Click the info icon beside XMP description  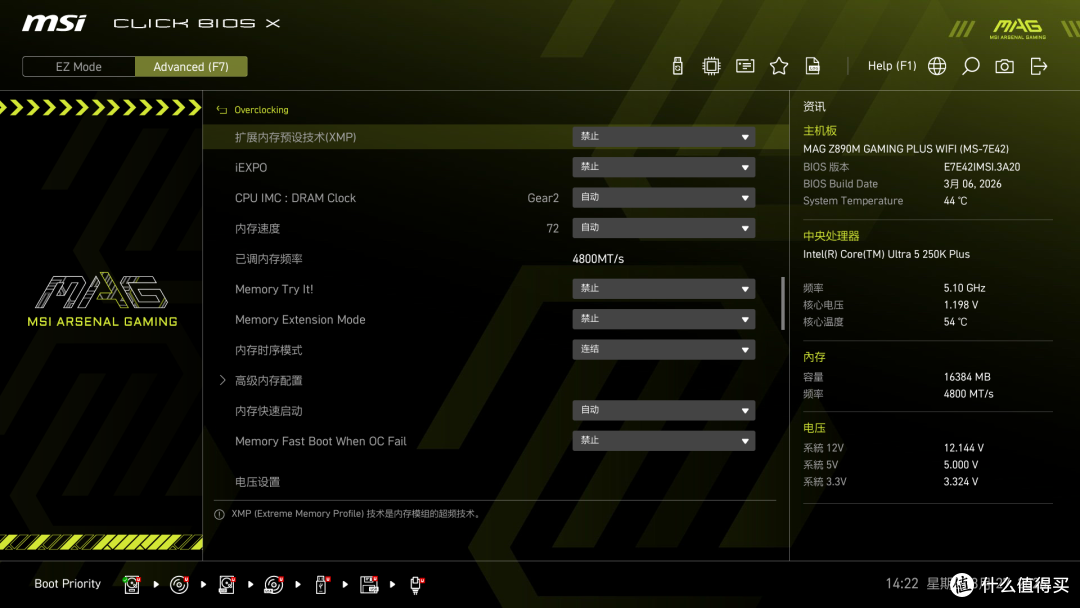coord(219,514)
